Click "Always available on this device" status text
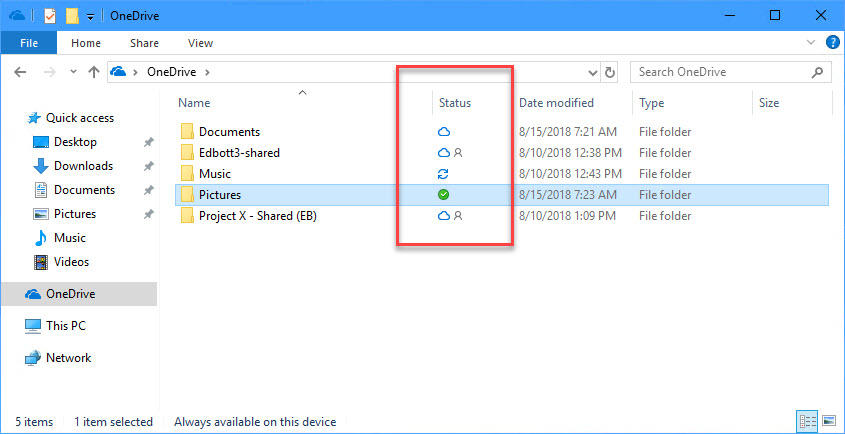 pos(255,422)
